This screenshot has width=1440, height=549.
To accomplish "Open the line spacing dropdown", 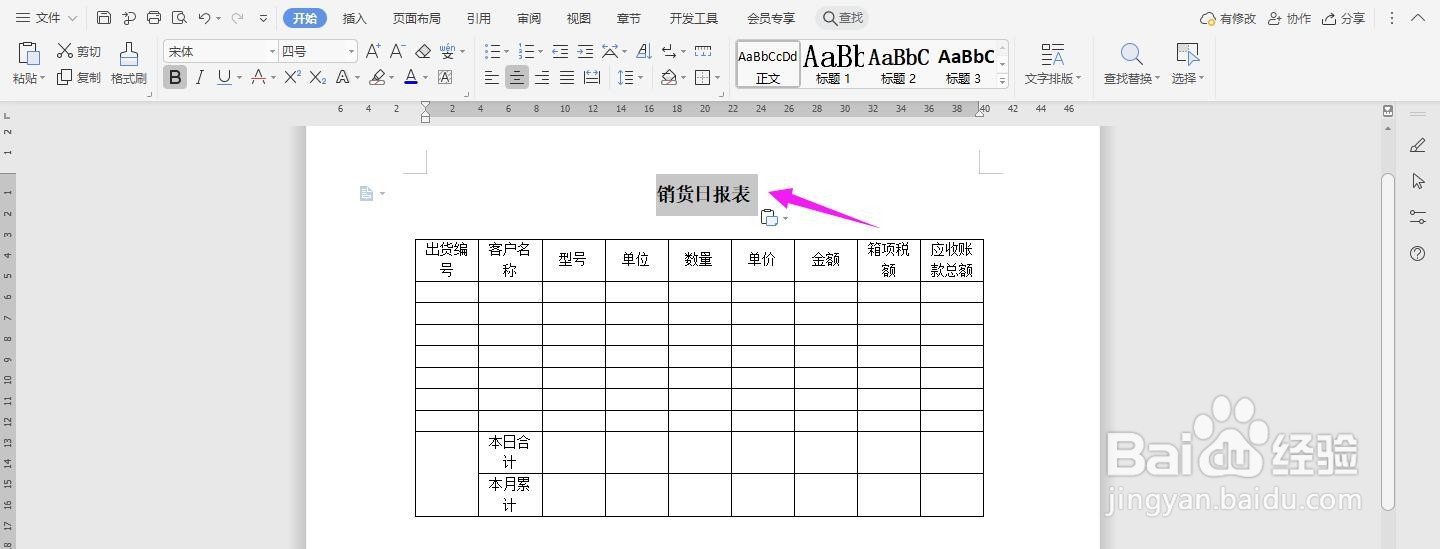I will pyautogui.click(x=641, y=78).
